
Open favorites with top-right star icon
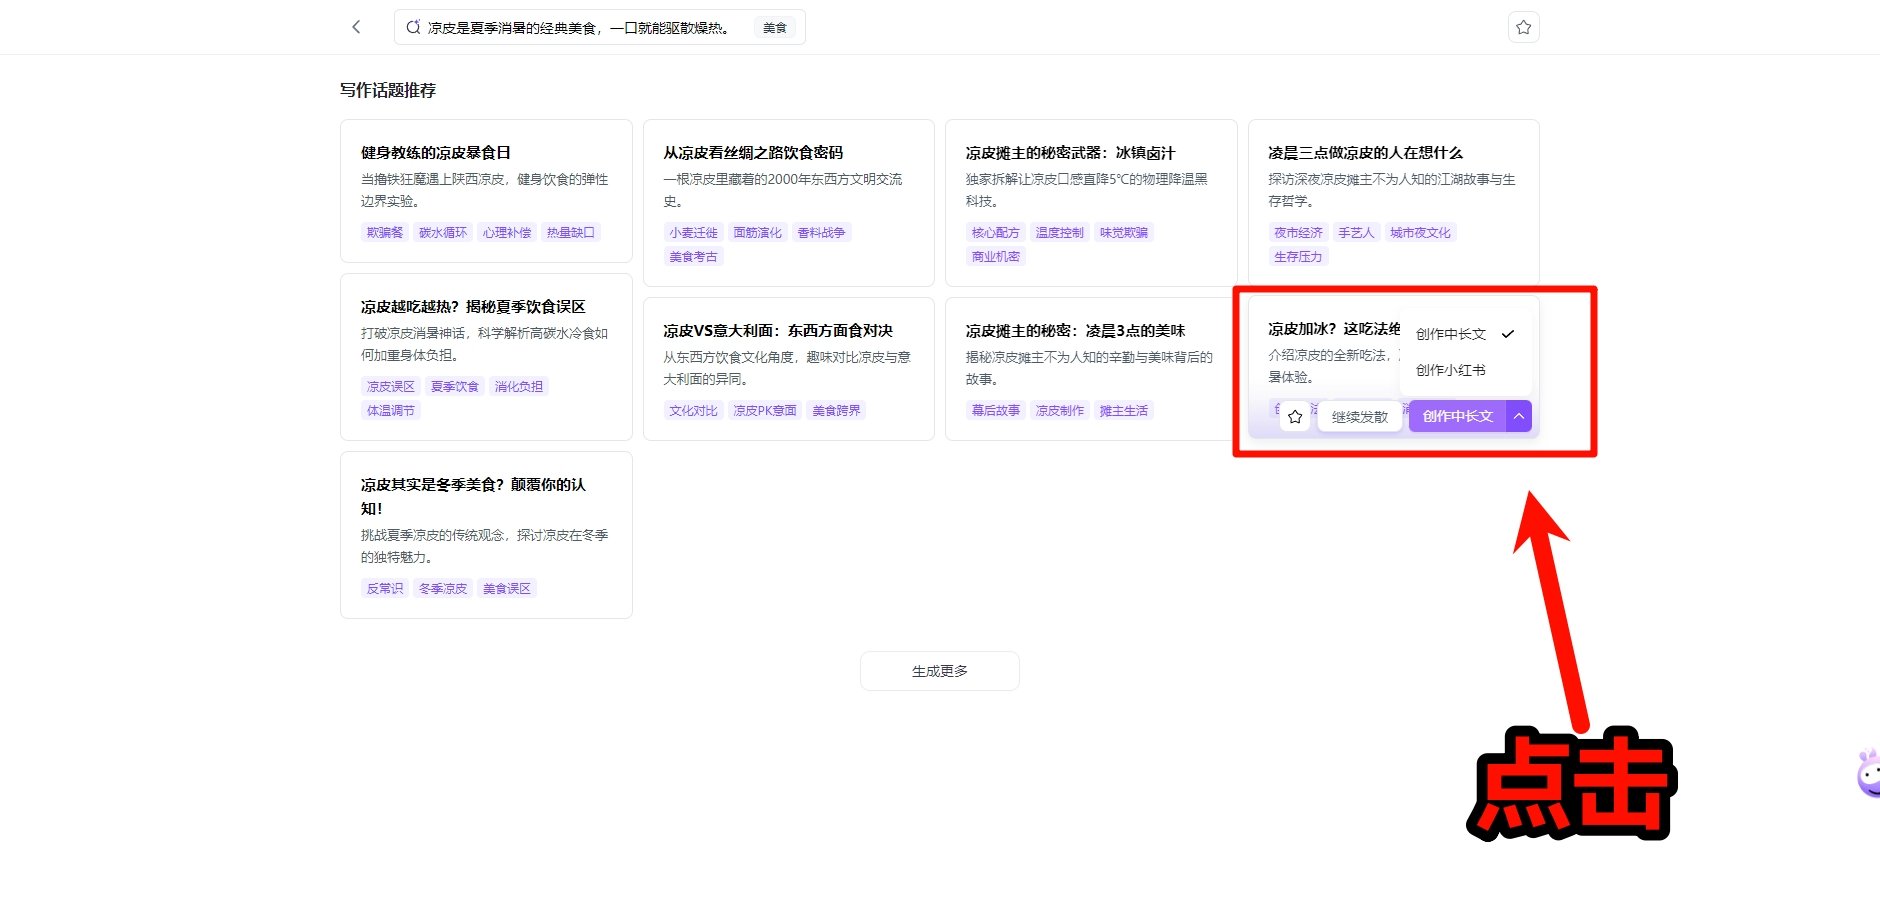tap(1523, 27)
